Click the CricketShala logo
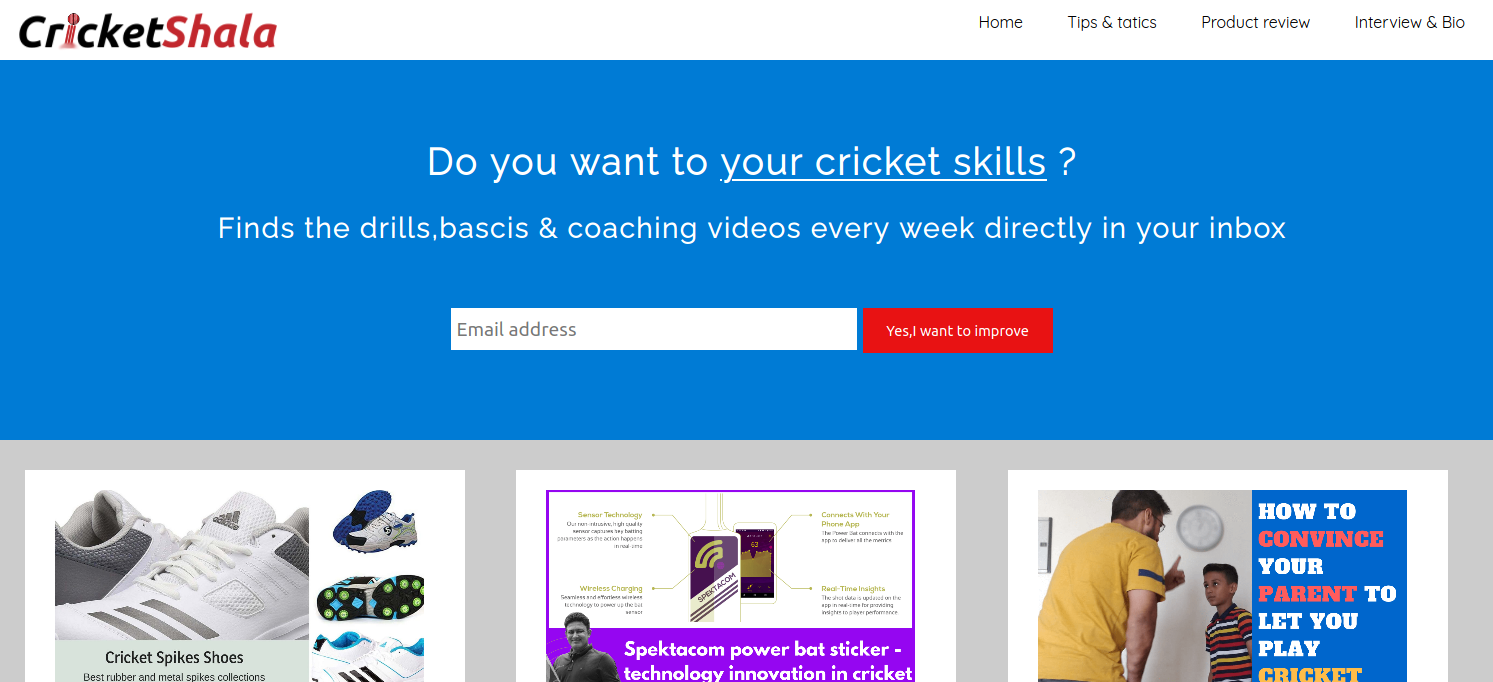Viewport: 1493px width, 682px height. [147, 31]
